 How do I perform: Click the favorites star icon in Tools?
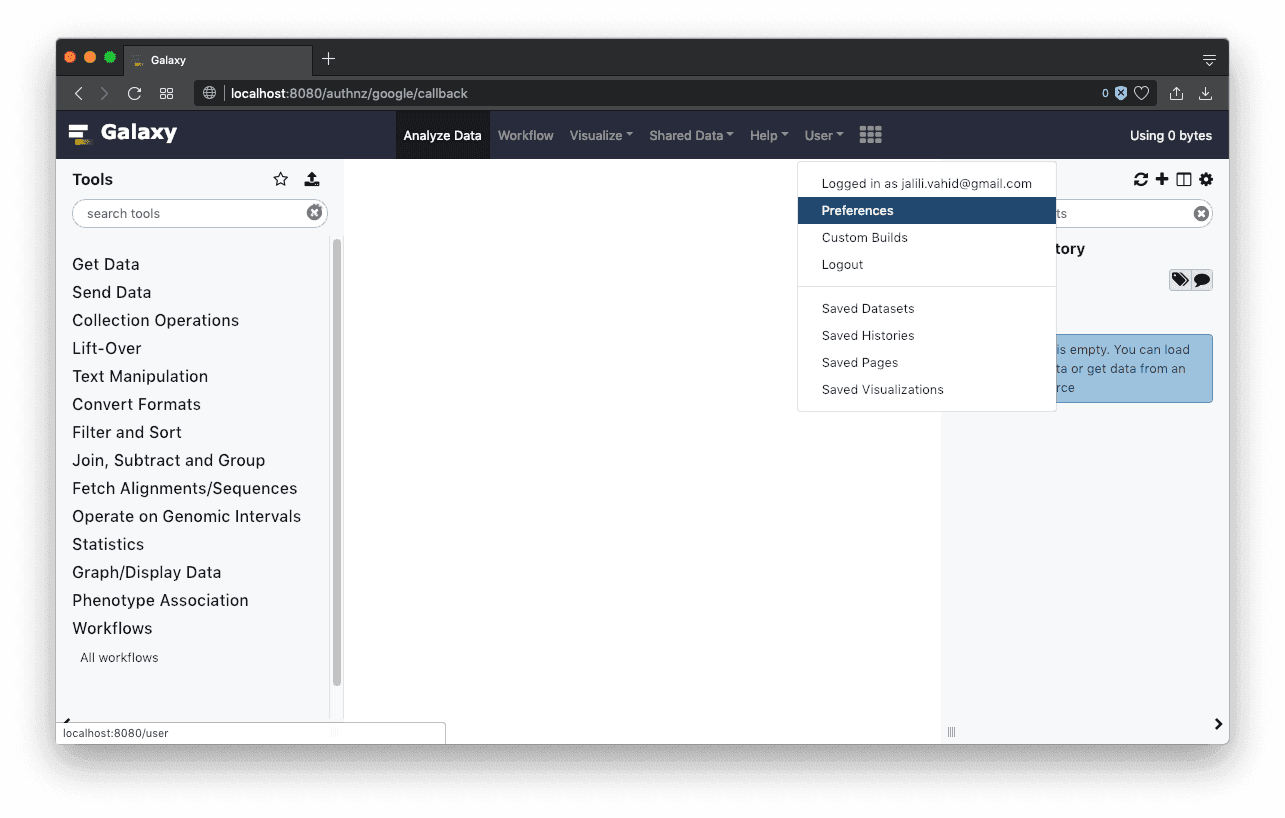tap(280, 179)
